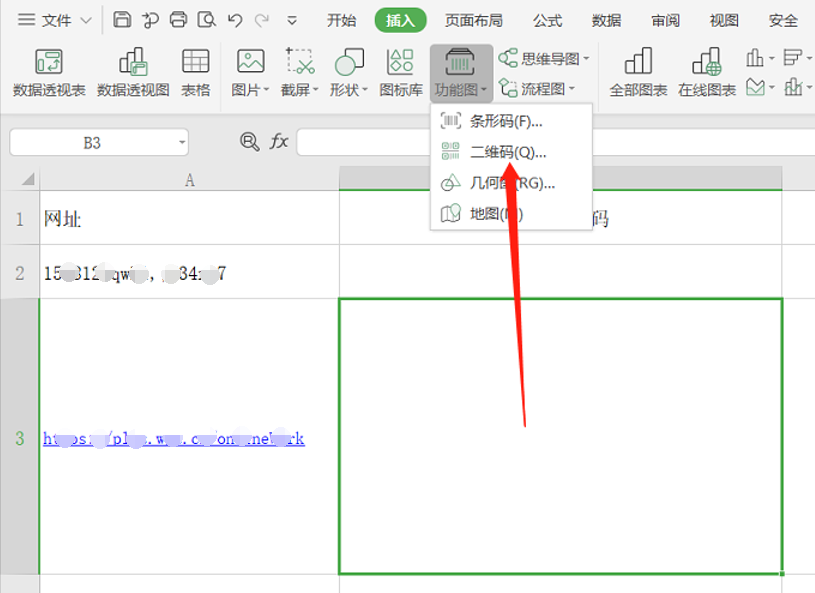815x593 pixels.
Task: Switch to the 公式 tab
Action: [547, 20]
